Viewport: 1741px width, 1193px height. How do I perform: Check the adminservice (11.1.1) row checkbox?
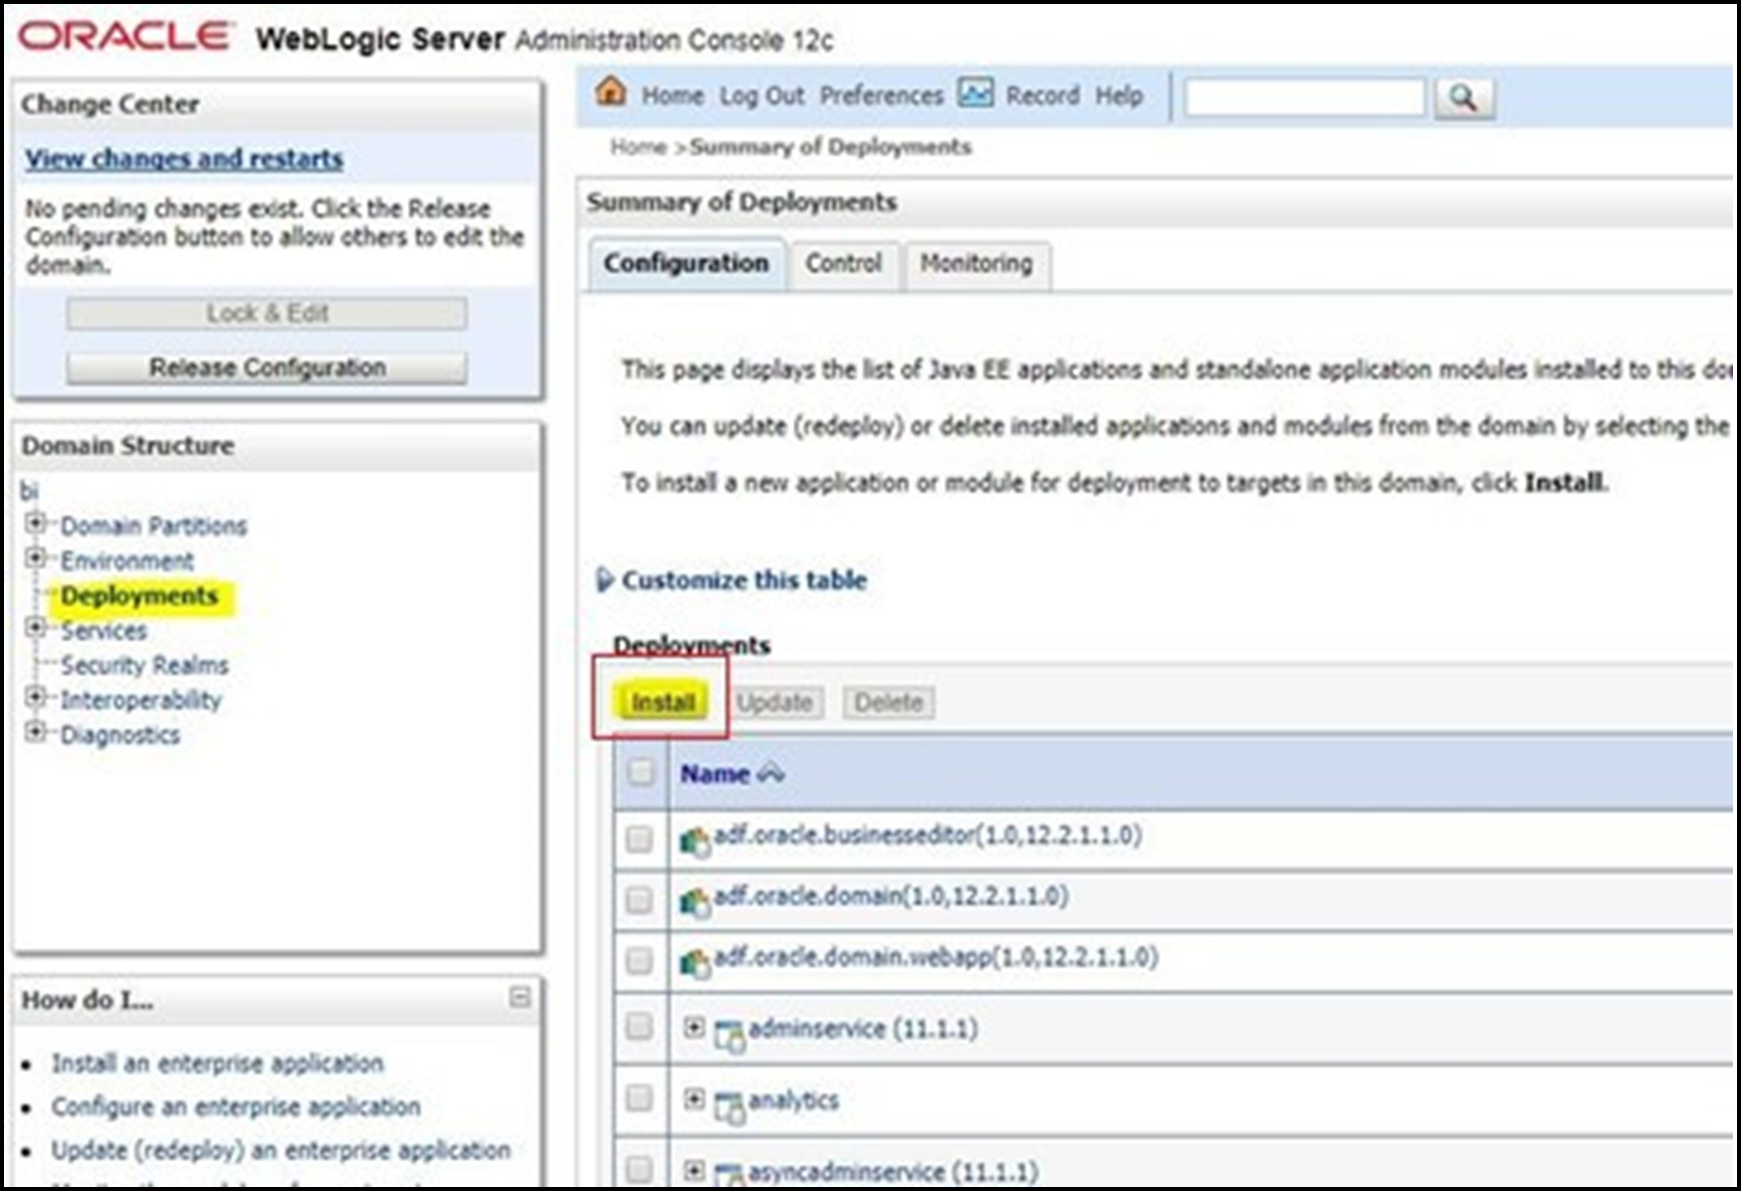coord(639,1026)
